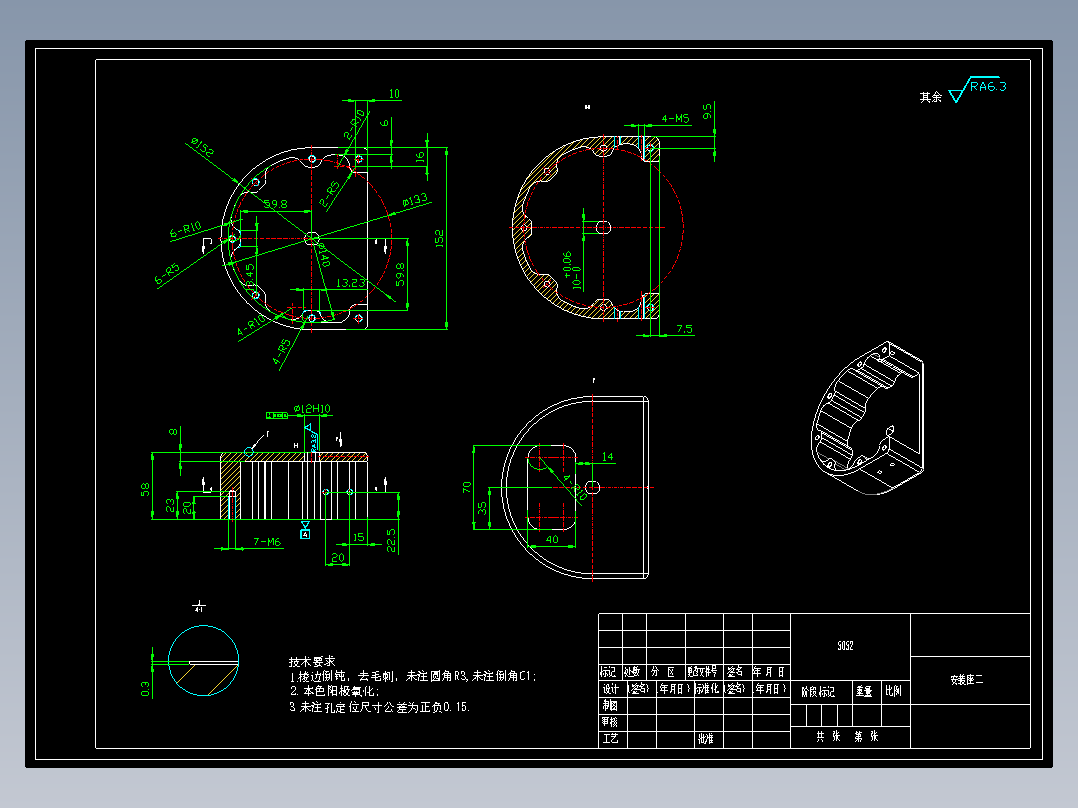Select the 0.3 detail dimension

(145, 688)
